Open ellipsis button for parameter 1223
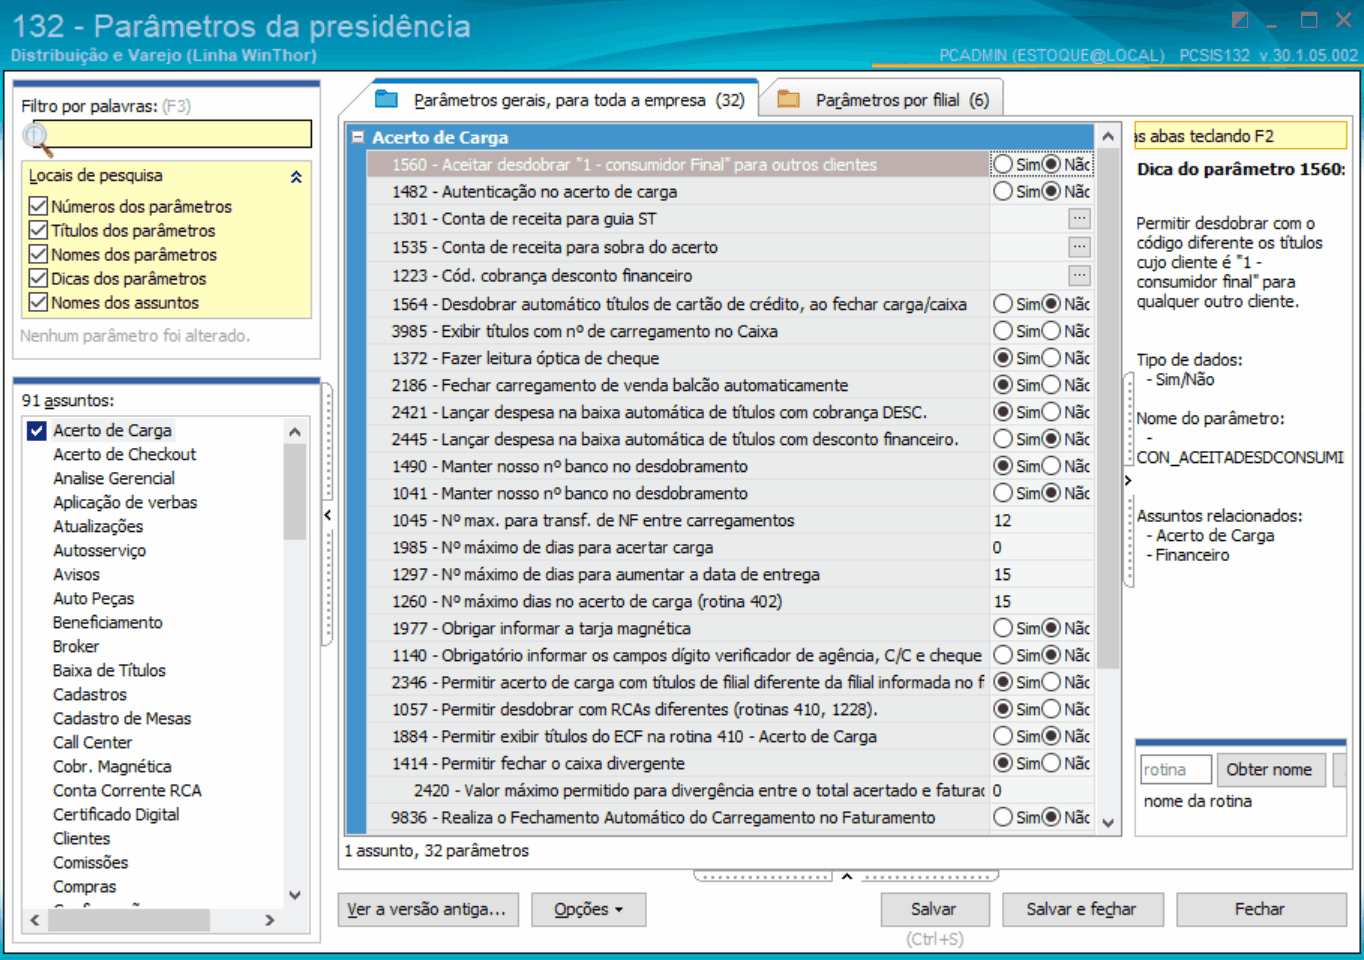Screen dimensions: 1364x960 [1079, 274]
